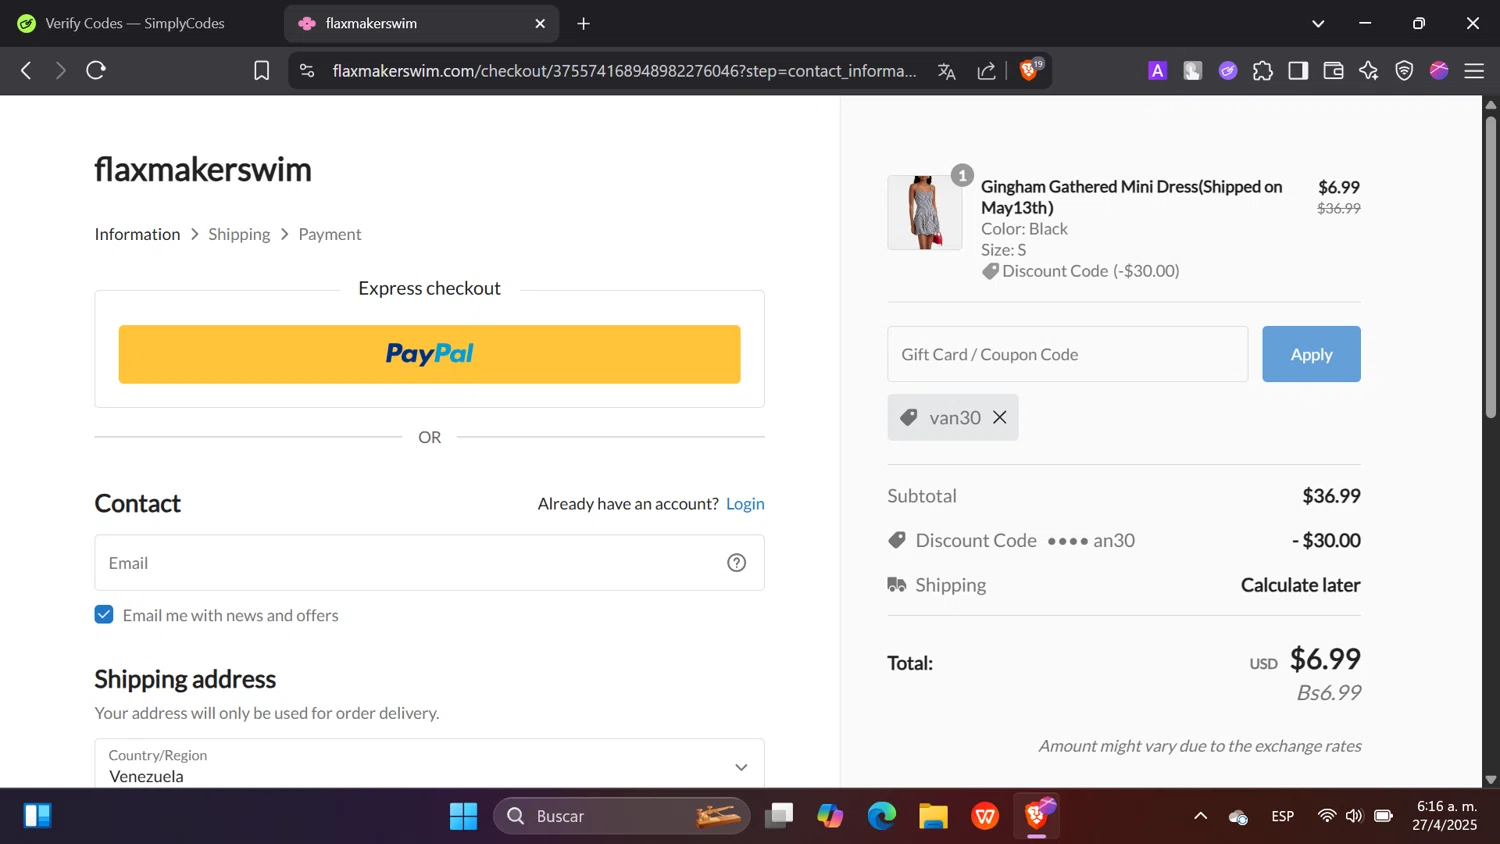
Task: Click the ESP language indicator
Action: coord(1283,816)
